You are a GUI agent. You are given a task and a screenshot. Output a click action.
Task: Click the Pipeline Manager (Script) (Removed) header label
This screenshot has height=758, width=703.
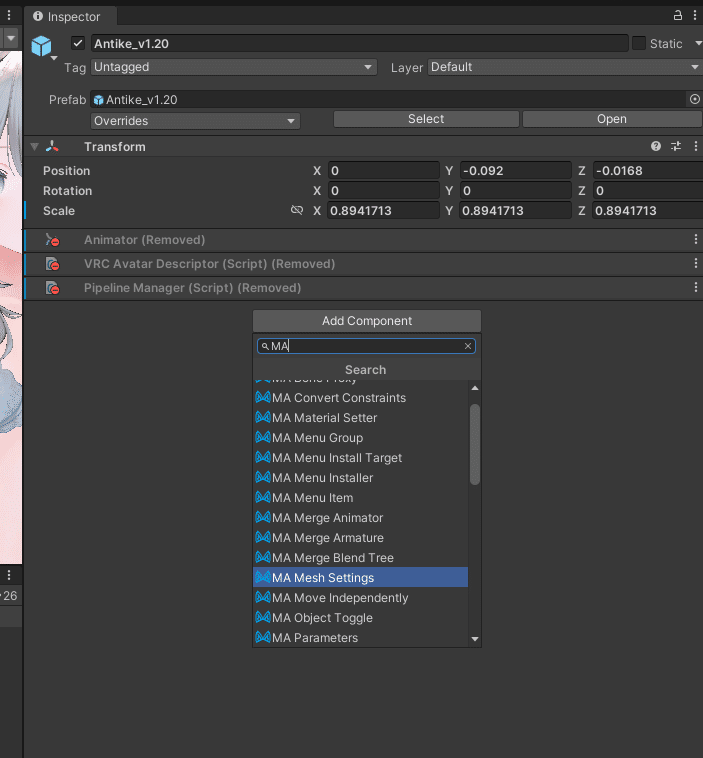192,288
